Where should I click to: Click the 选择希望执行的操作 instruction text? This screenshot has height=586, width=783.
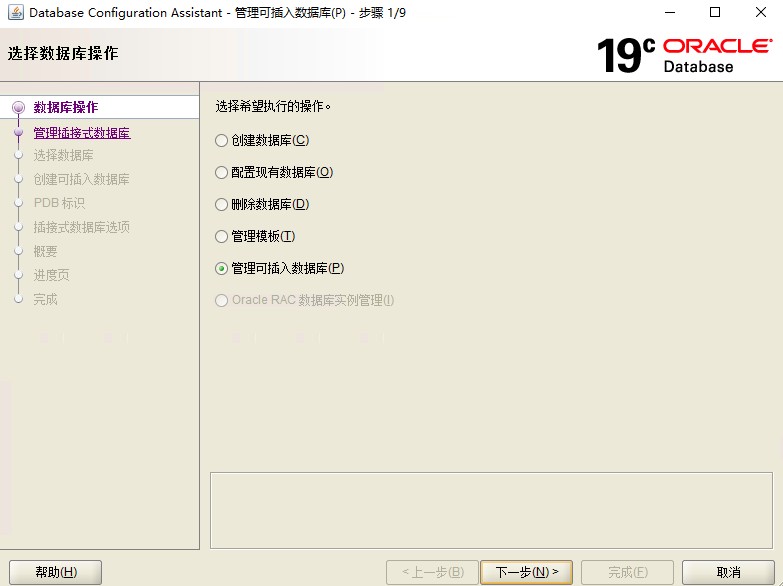(x=273, y=106)
